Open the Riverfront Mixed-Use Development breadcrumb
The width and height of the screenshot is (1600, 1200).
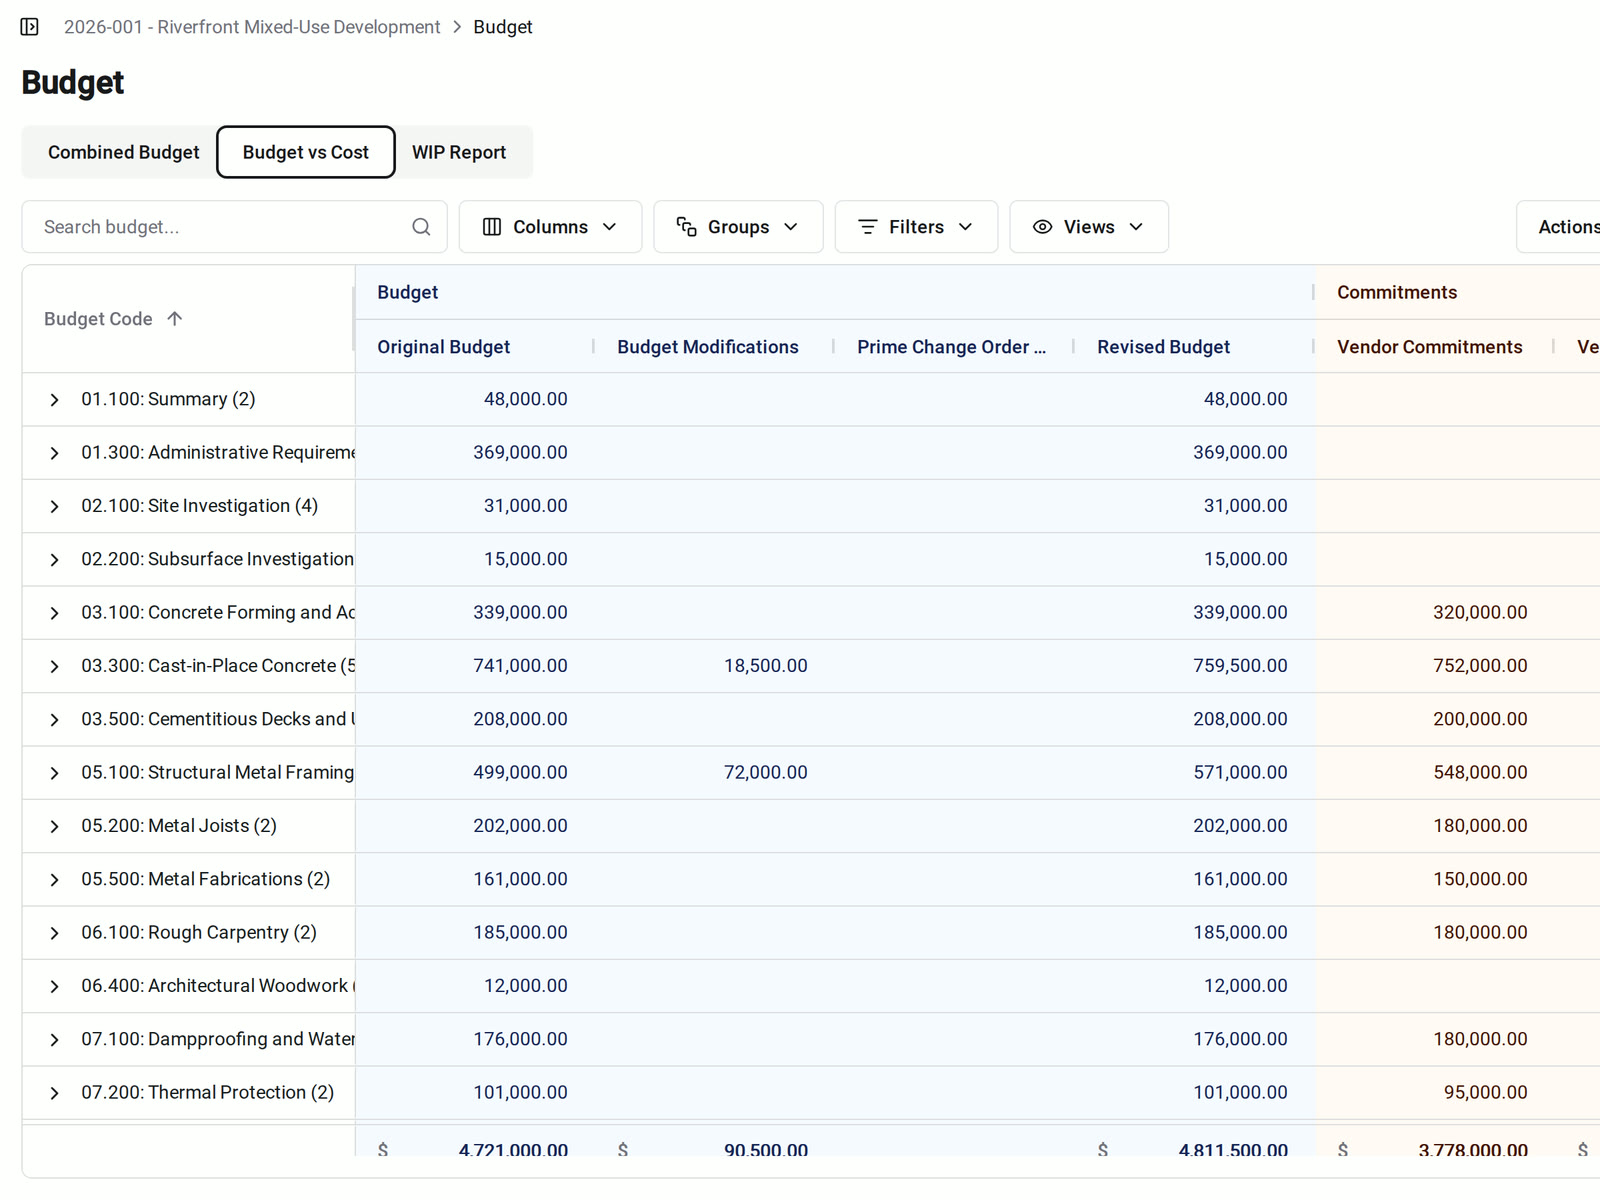252,27
